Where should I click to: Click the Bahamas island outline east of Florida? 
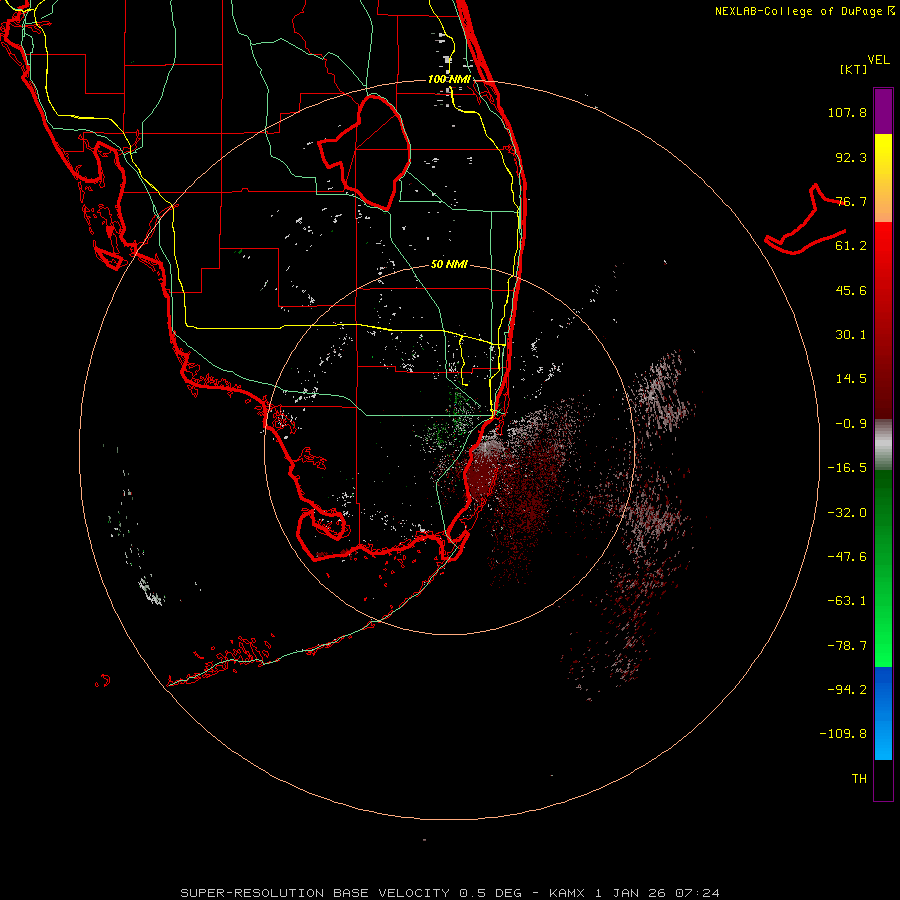805,220
